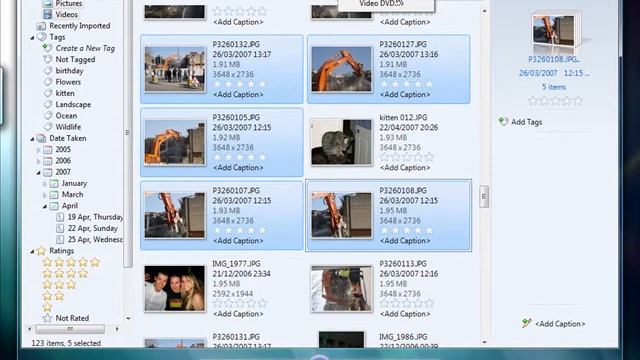Click the March month icon

coord(54,195)
